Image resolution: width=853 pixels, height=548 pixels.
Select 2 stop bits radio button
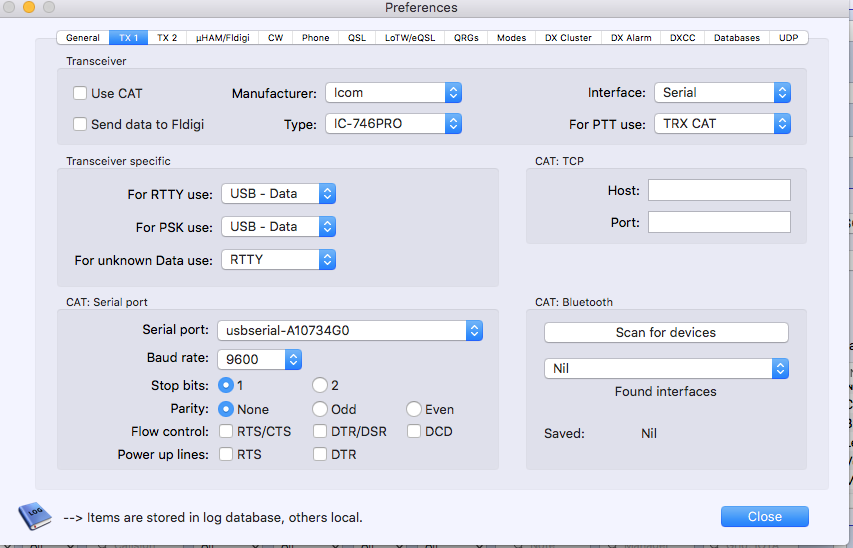coord(320,385)
